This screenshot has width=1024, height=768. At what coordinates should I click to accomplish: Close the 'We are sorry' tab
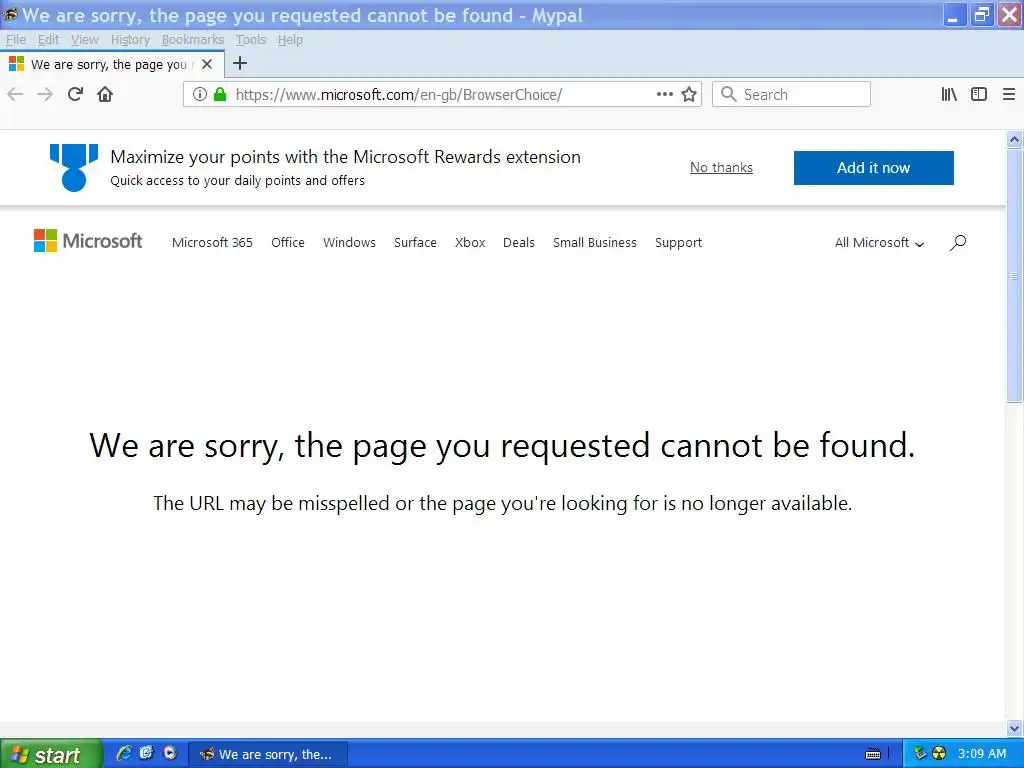207,64
